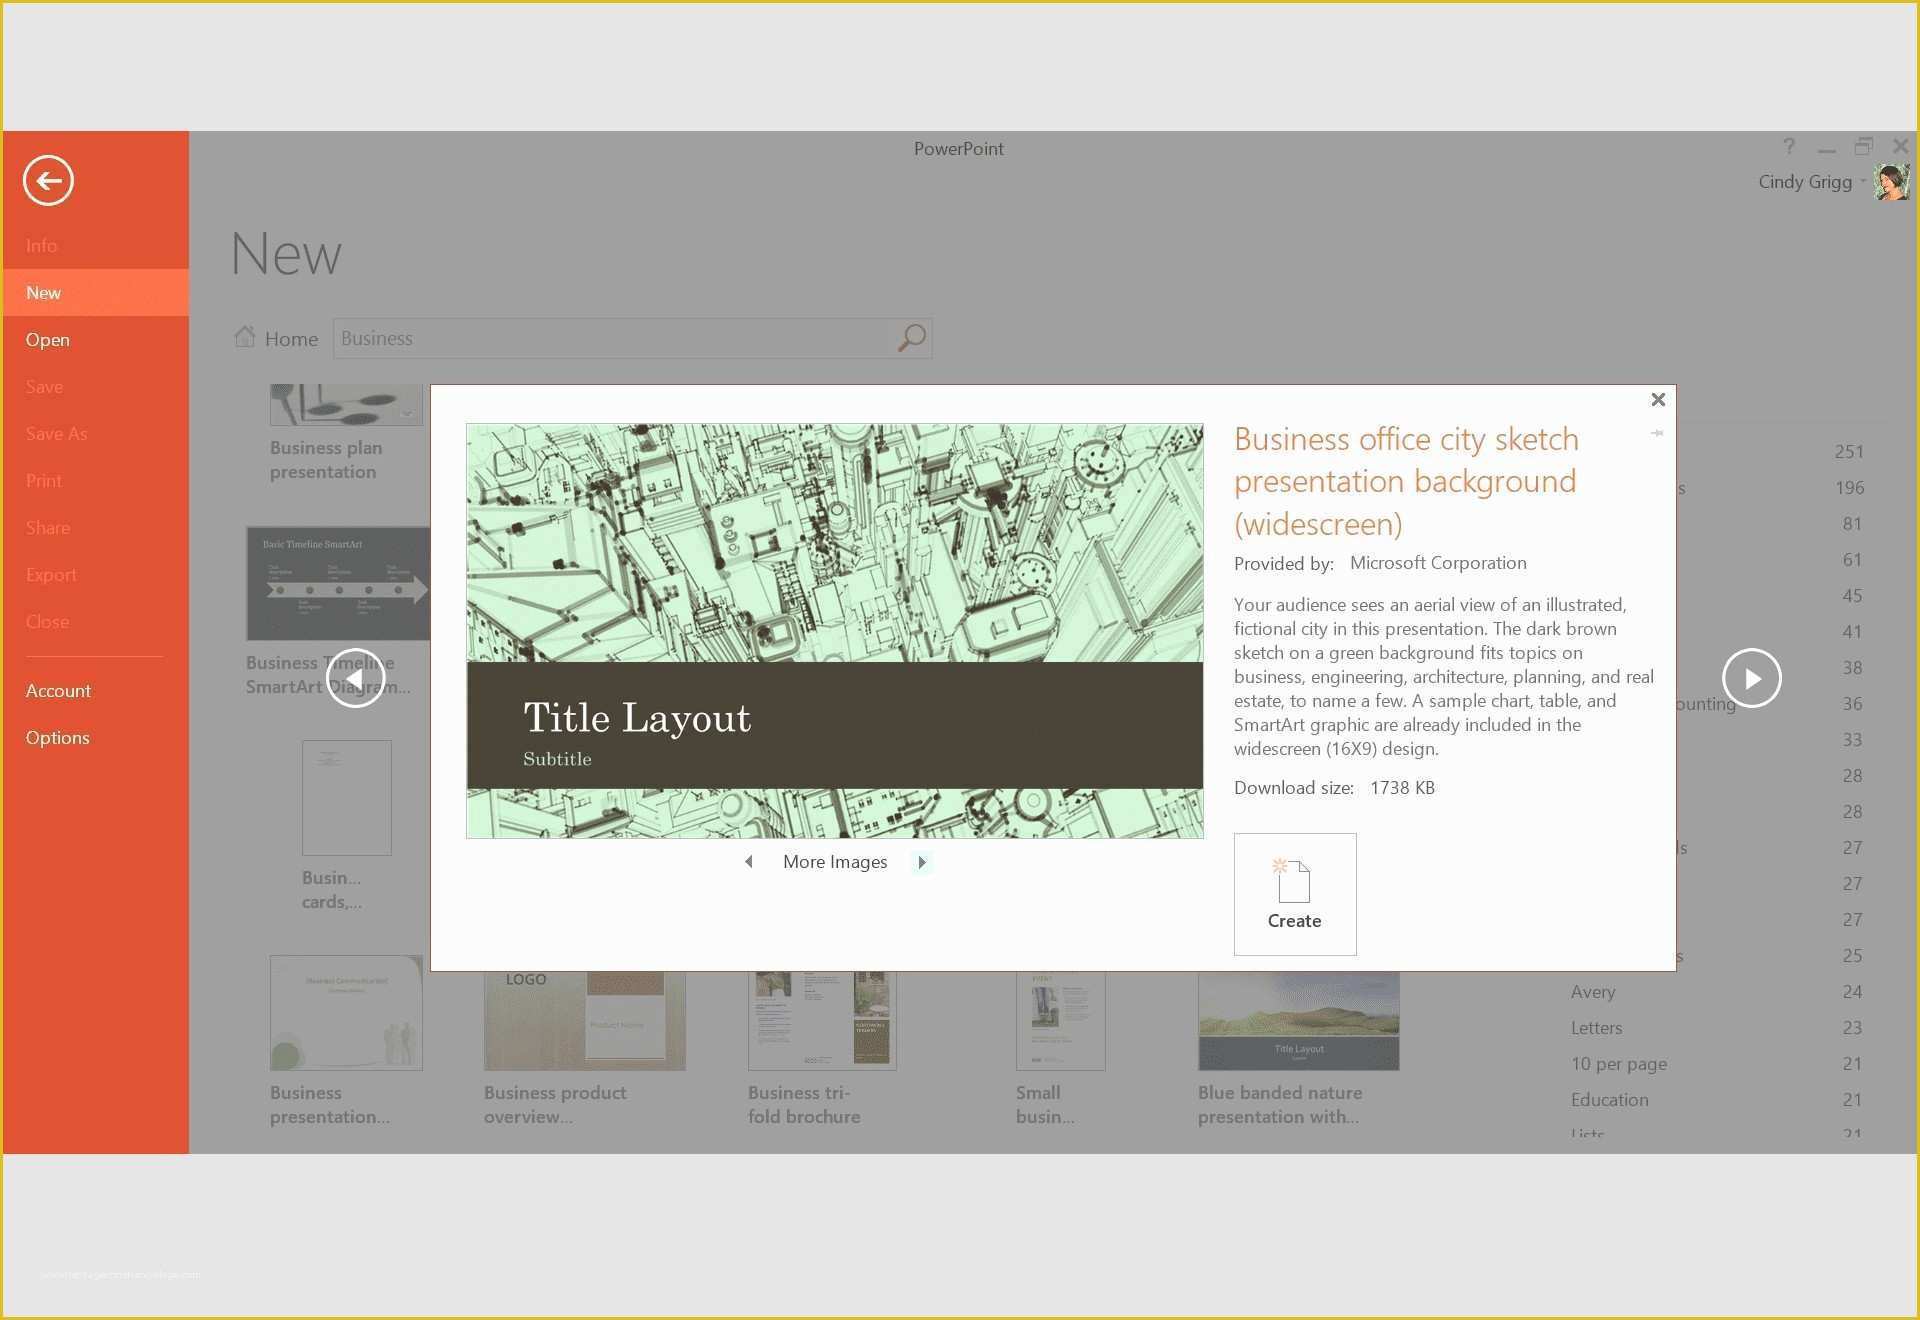Screen dimensions: 1920x1320
Task: Click the Create button for this template
Action: click(1294, 893)
